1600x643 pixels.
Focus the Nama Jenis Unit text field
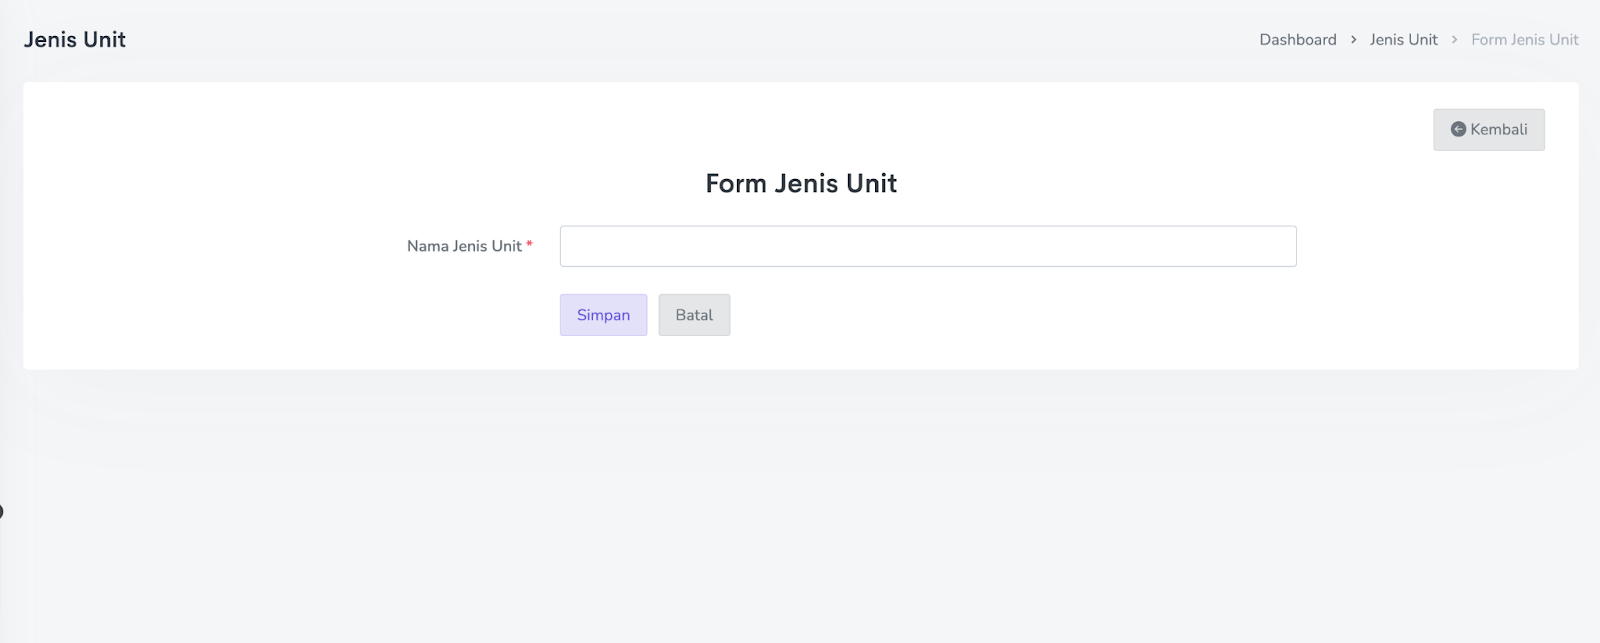point(927,246)
